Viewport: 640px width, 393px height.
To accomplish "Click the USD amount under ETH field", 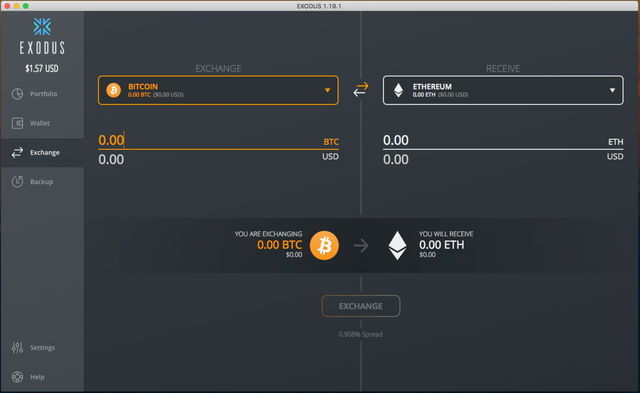I will [x=503, y=159].
